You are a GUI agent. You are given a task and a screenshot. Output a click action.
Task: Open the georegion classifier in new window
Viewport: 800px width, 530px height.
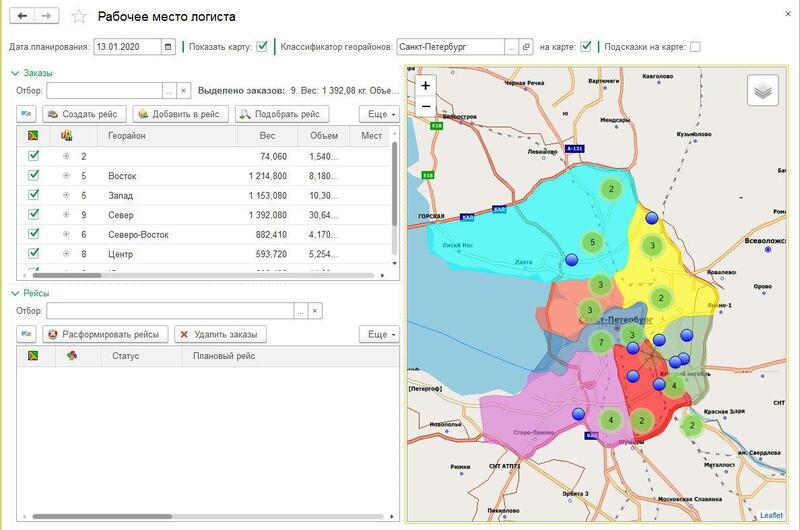pos(526,46)
